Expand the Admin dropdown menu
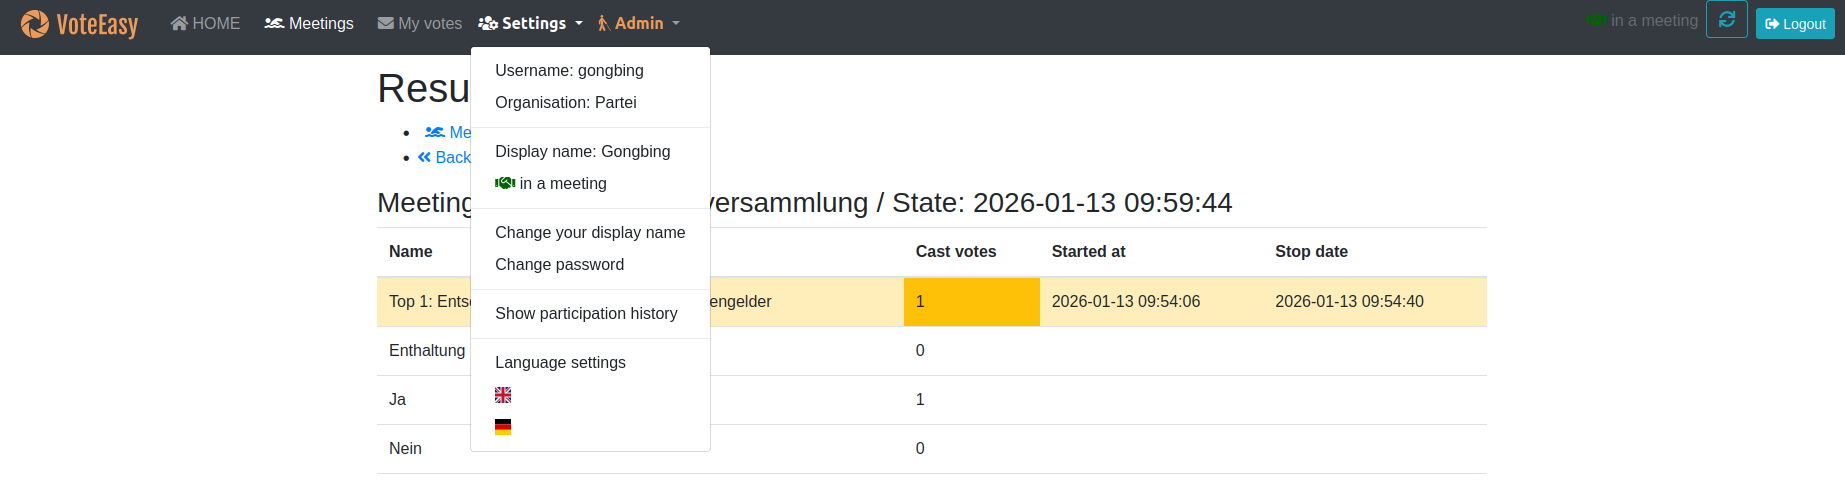 tap(637, 23)
